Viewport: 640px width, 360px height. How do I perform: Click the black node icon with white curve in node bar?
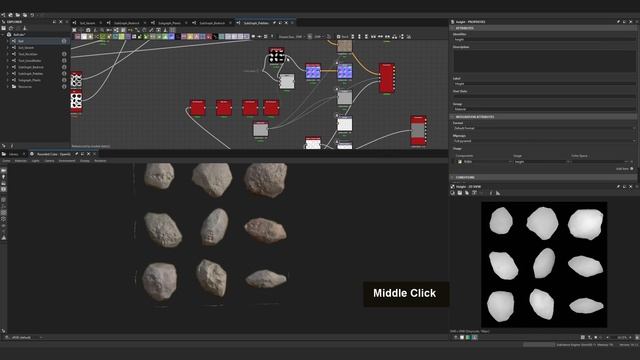[x=215, y=37]
